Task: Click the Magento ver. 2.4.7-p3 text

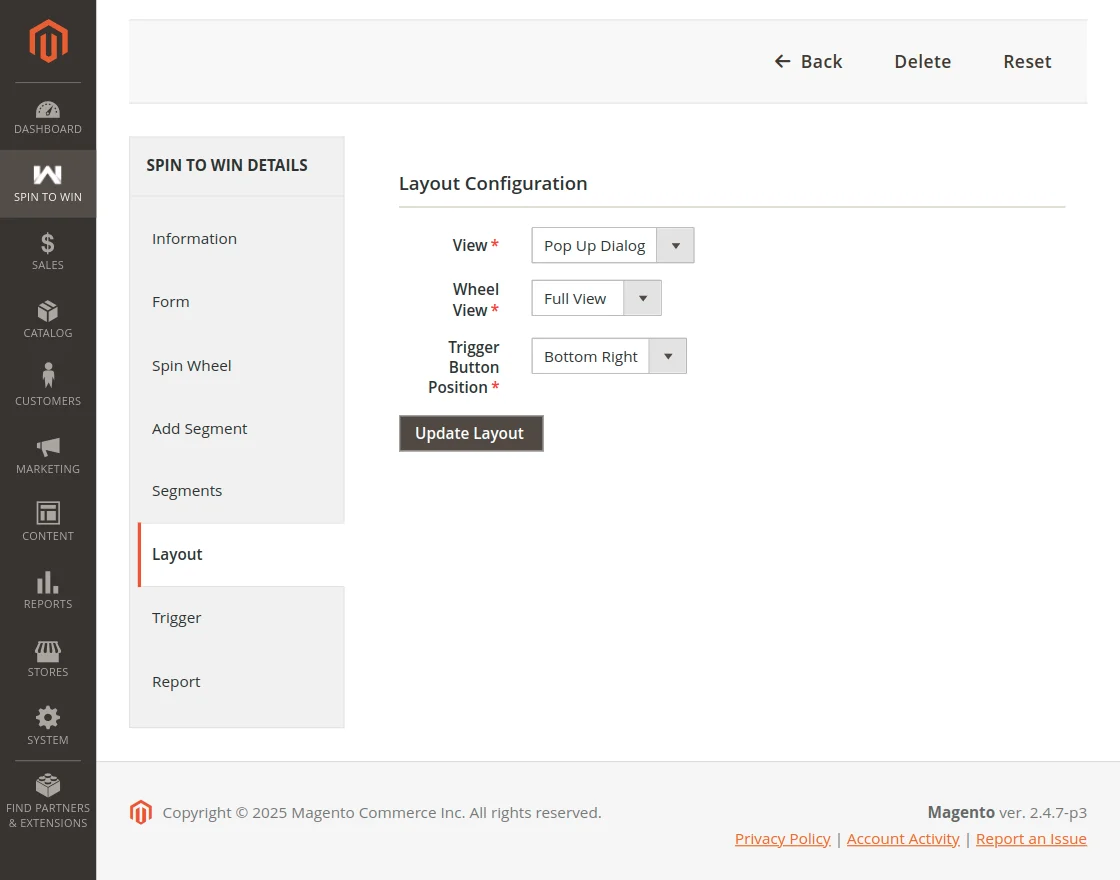Action: click(1007, 812)
